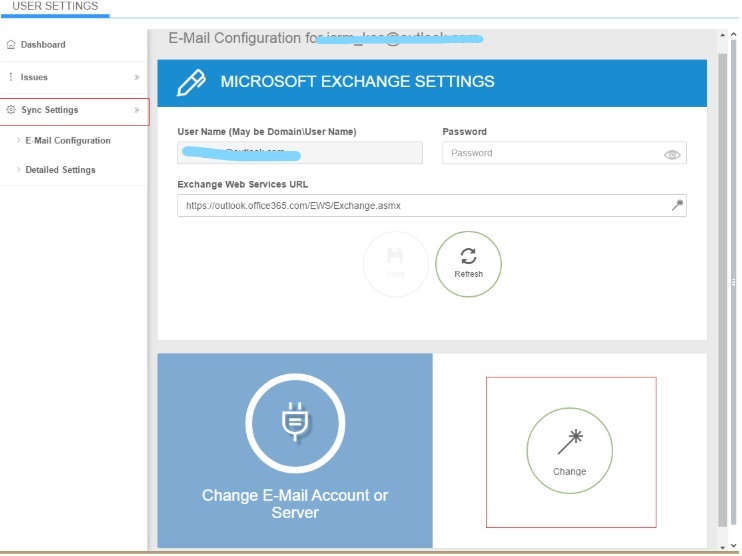
Task: Click the MICROSOFT EXCHANGE SETTINGS heading
Action: point(357,81)
